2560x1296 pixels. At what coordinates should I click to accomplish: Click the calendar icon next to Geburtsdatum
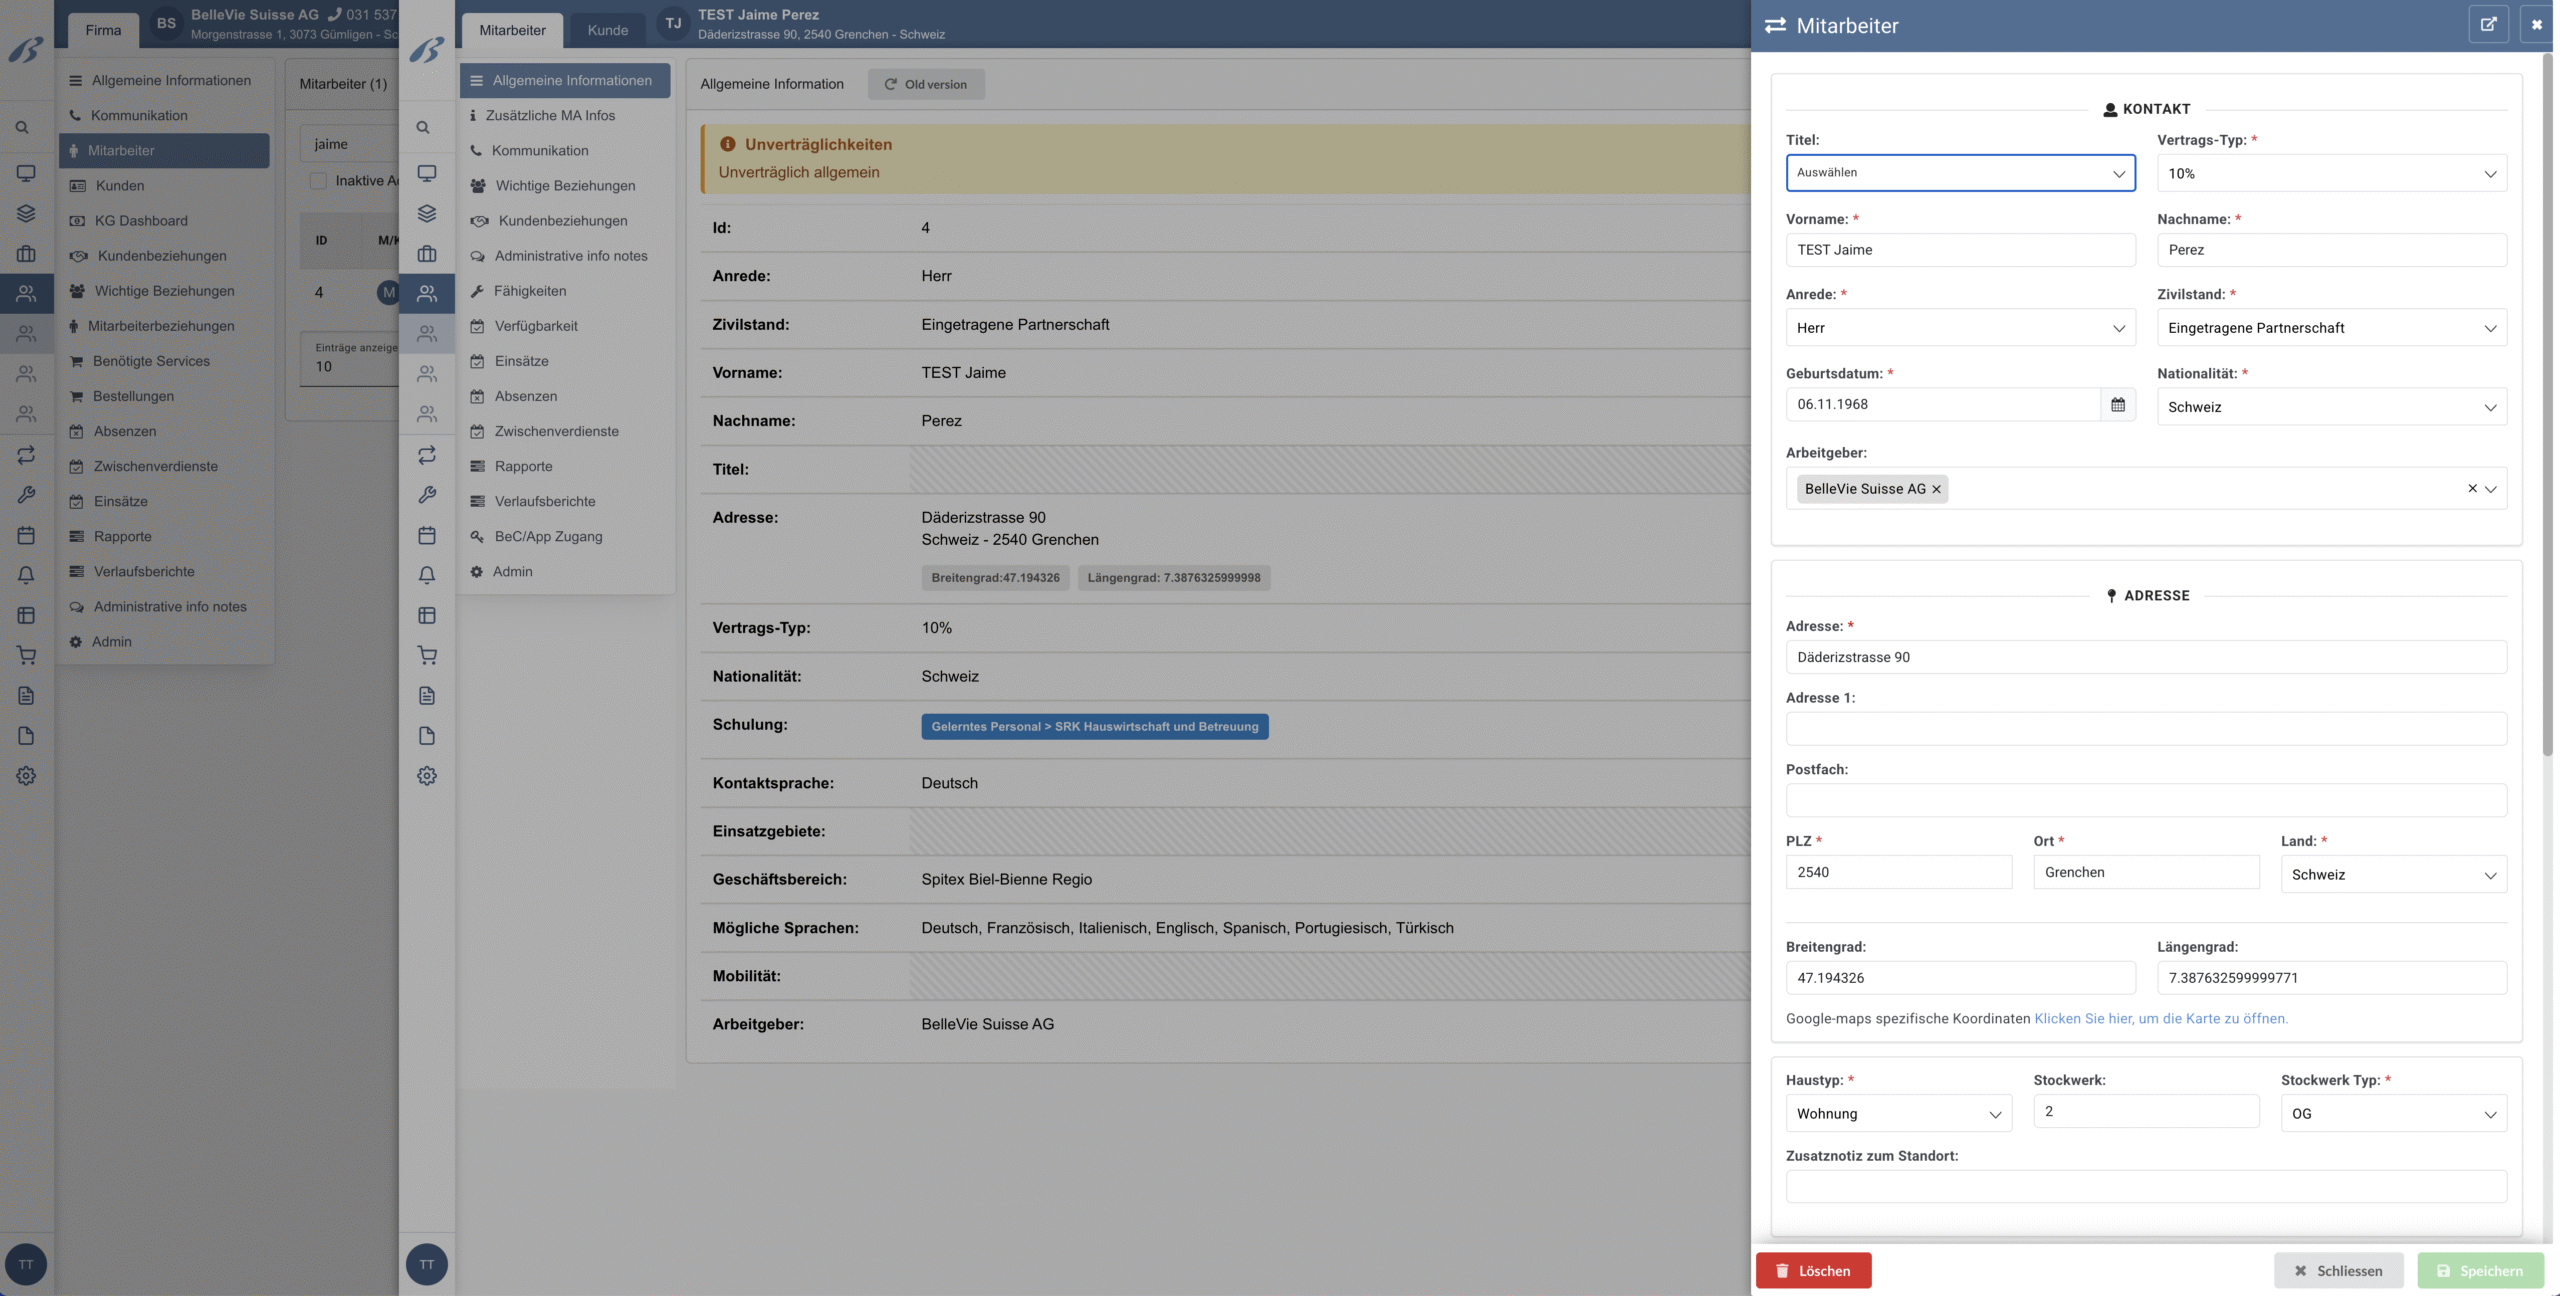[x=2117, y=404]
